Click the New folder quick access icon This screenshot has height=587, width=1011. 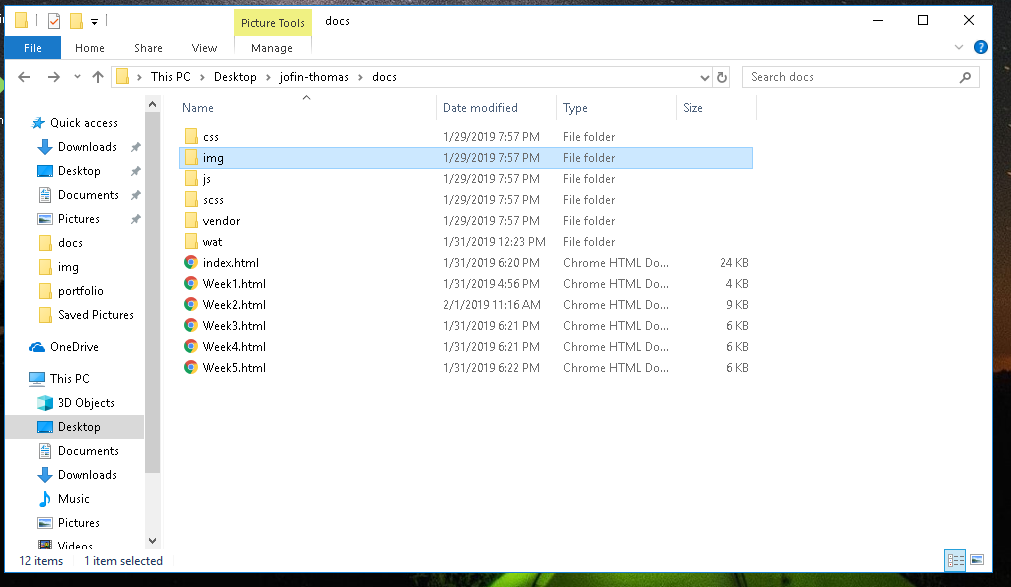click(76, 21)
